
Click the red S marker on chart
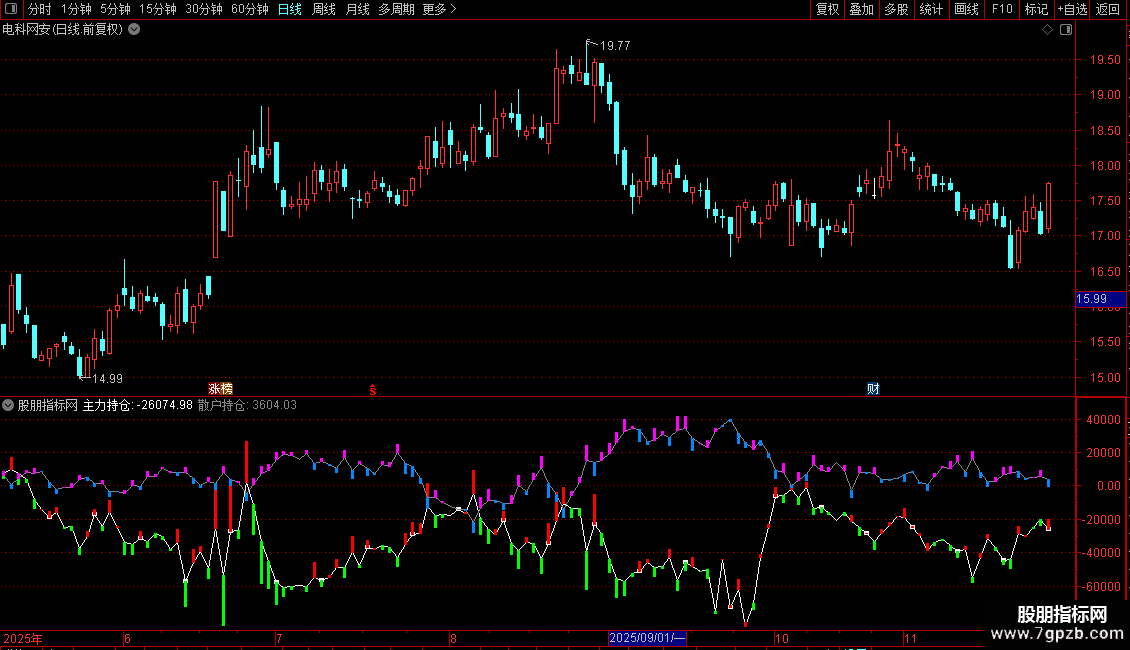(373, 390)
